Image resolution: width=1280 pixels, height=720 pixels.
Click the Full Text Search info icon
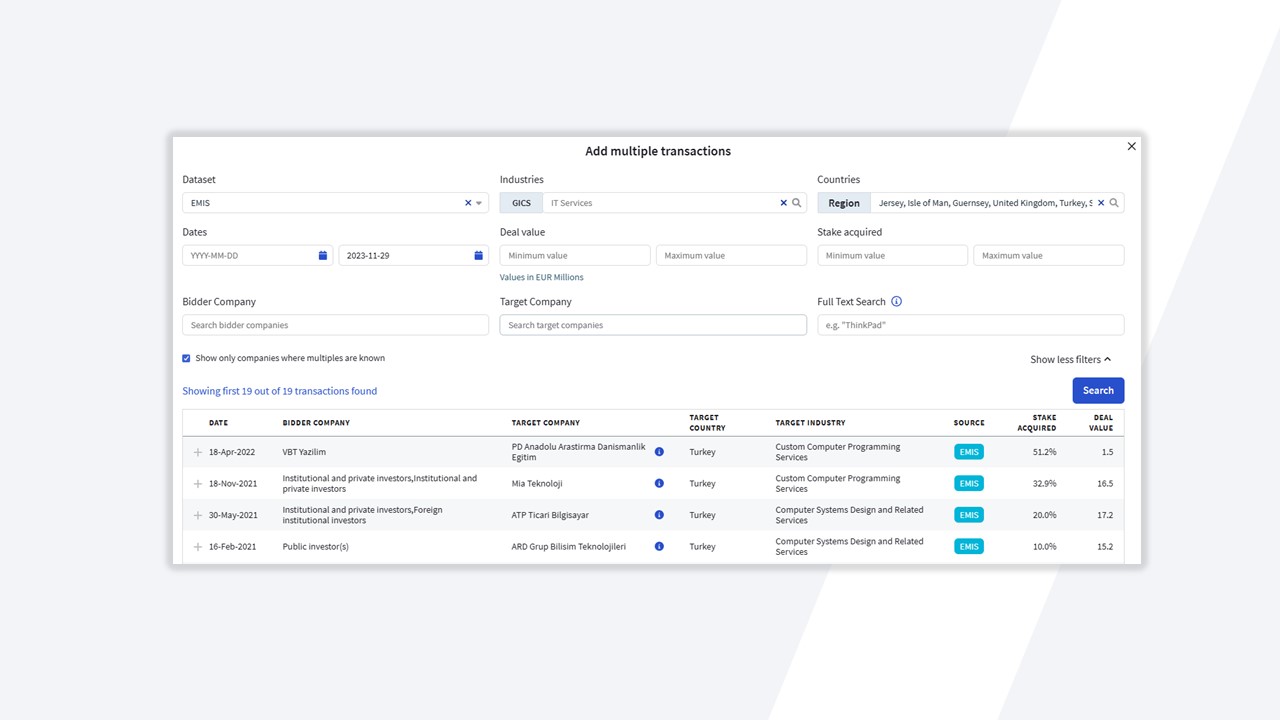[x=896, y=302]
